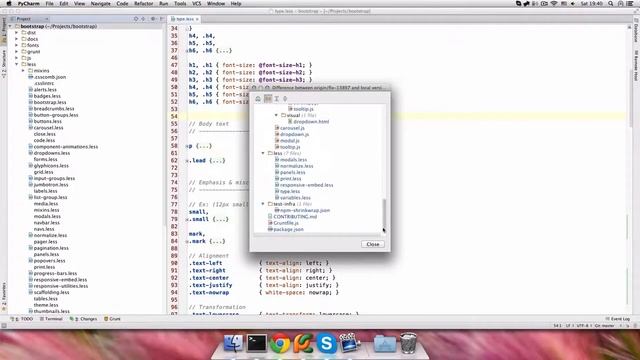This screenshot has width=640, height=360.
Task: Open the TODO tool window
Action: pyautogui.click(x=23, y=319)
